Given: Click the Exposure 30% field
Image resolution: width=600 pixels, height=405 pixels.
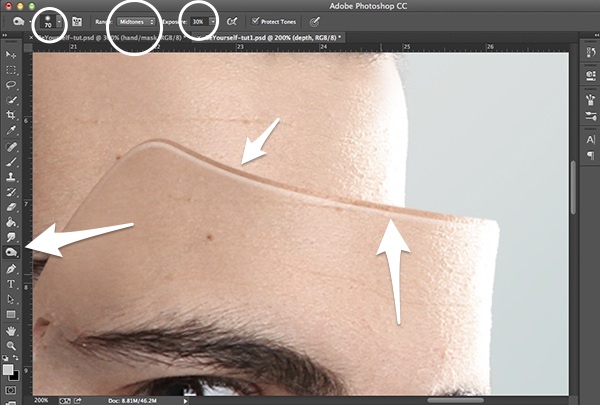Looking at the screenshot, I should pyautogui.click(x=199, y=22).
